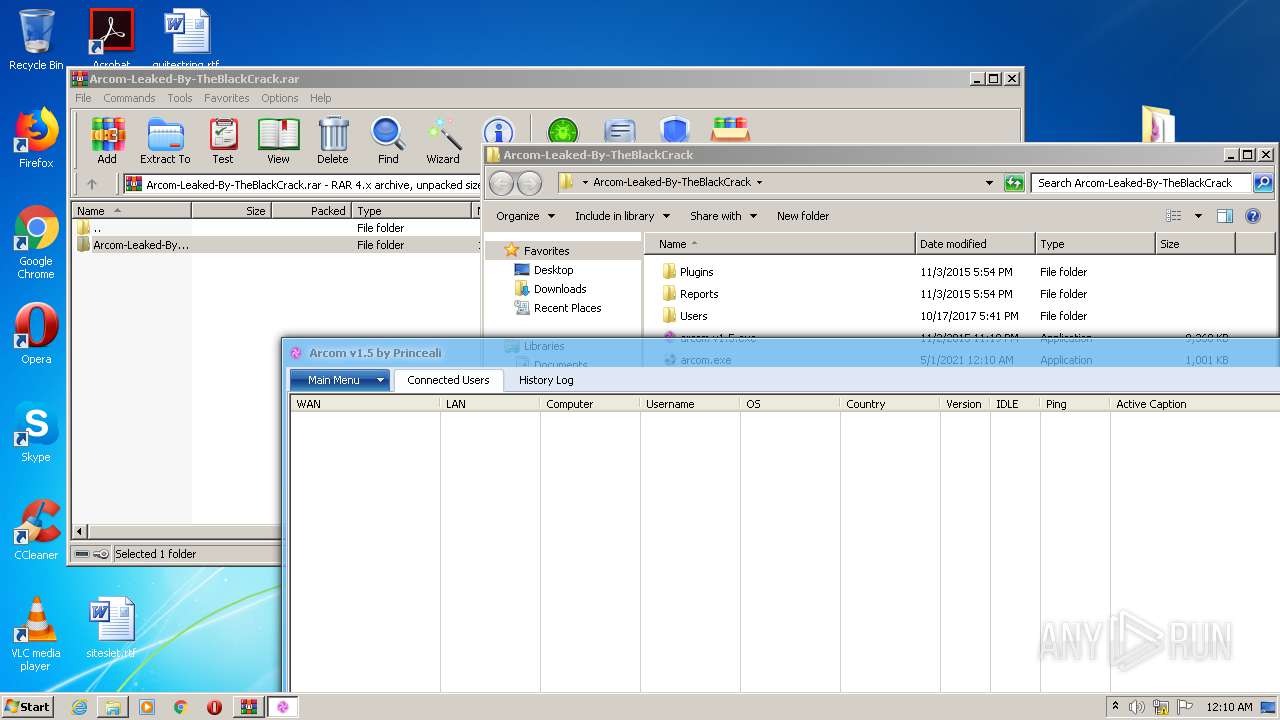Select Recent Places in Explorer navigation pane
Screen dimensions: 1280x720
tap(567, 308)
